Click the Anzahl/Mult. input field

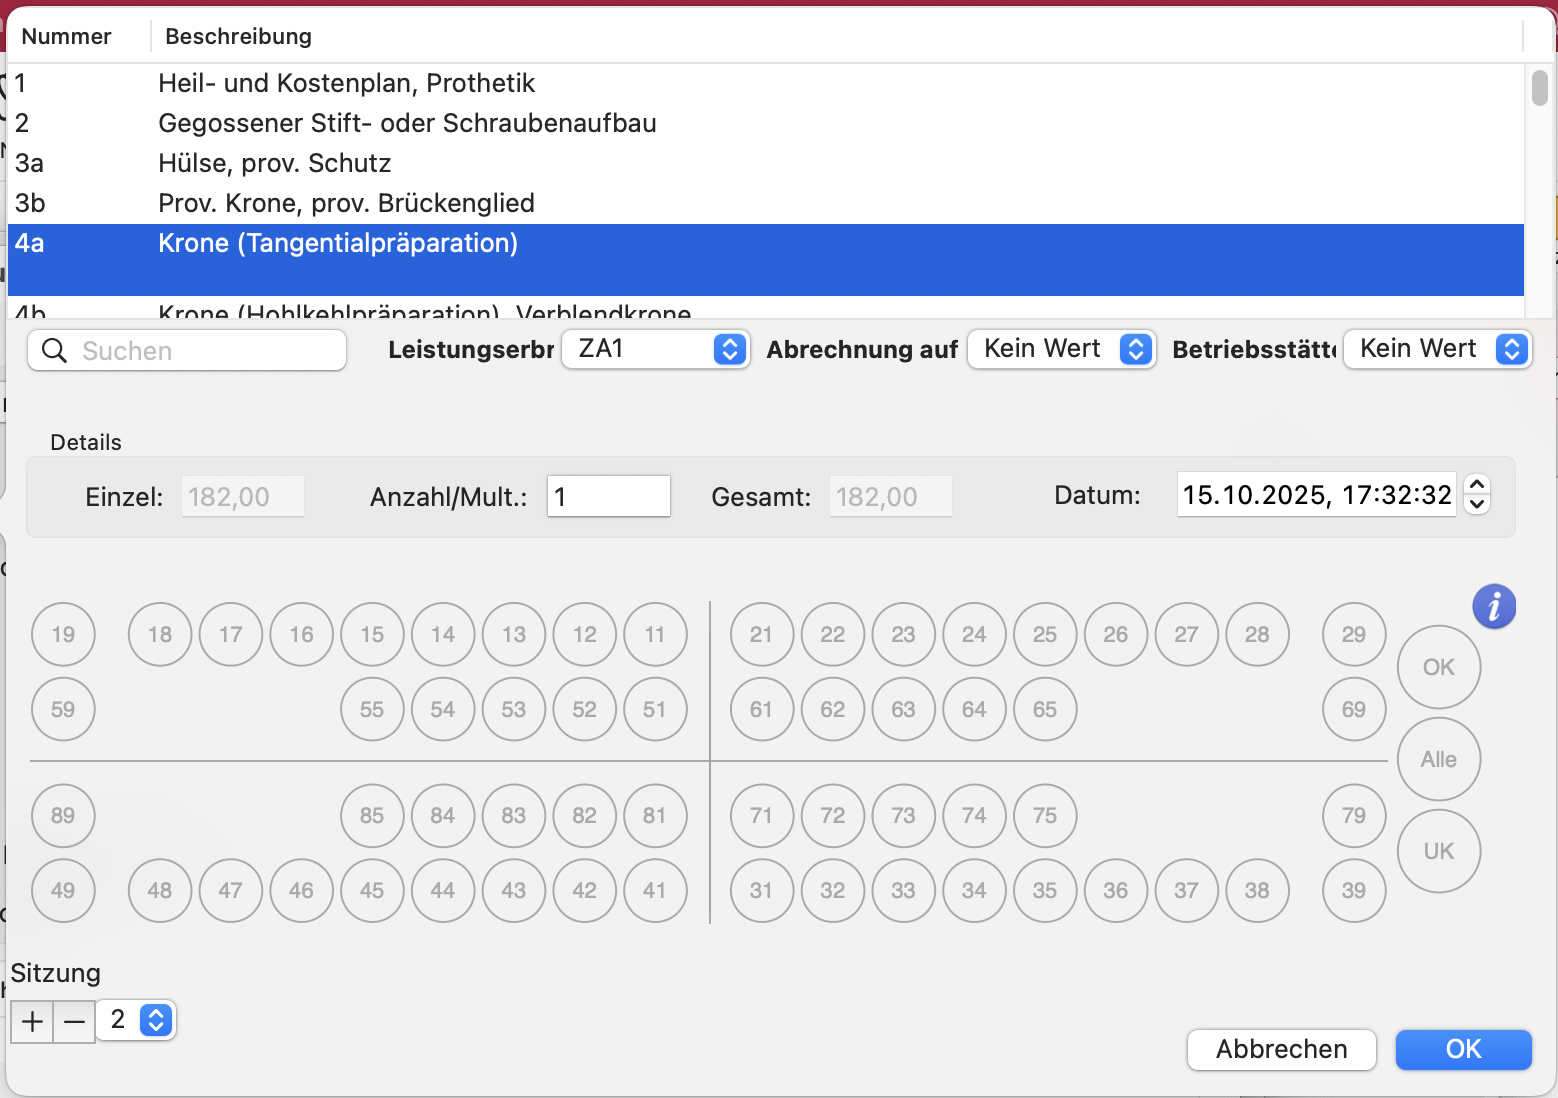tap(608, 496)
